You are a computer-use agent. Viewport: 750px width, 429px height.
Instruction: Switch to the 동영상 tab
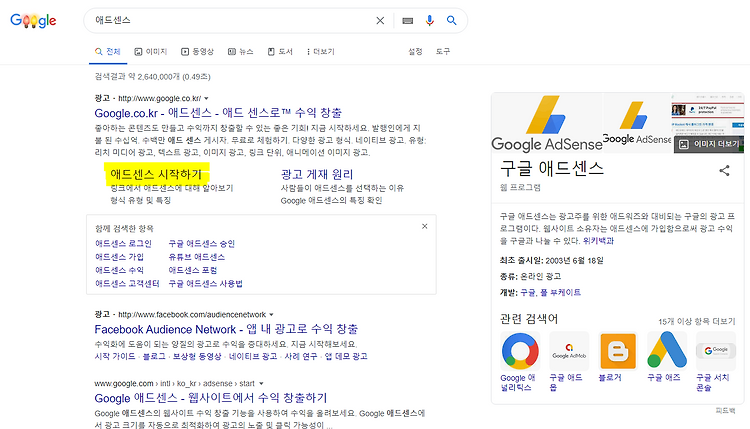click(198, 52)
